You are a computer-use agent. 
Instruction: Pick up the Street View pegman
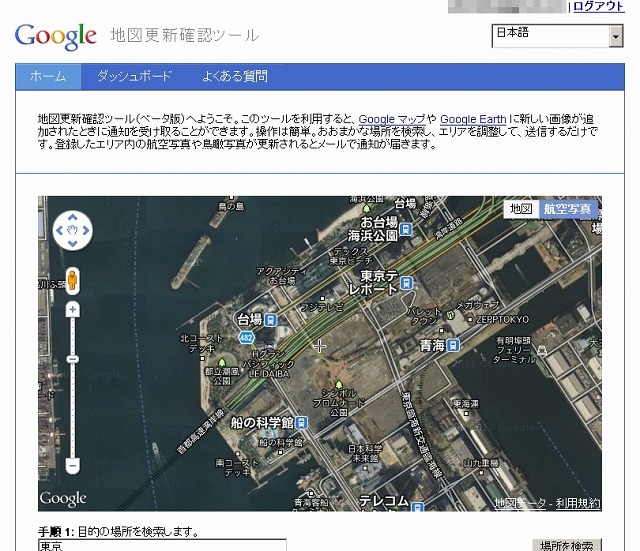coord(72,281)
